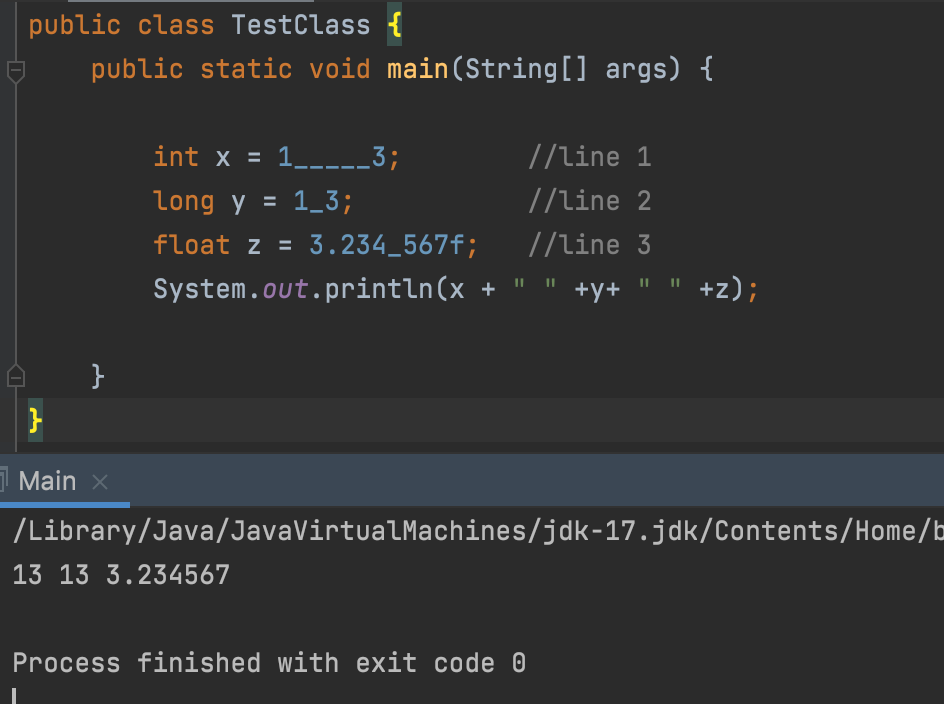Image resolution: width=944 pixels, height=704 pixels.
Task: Click the run tab icon beside Main label
Action: click(x=7, y=480)
